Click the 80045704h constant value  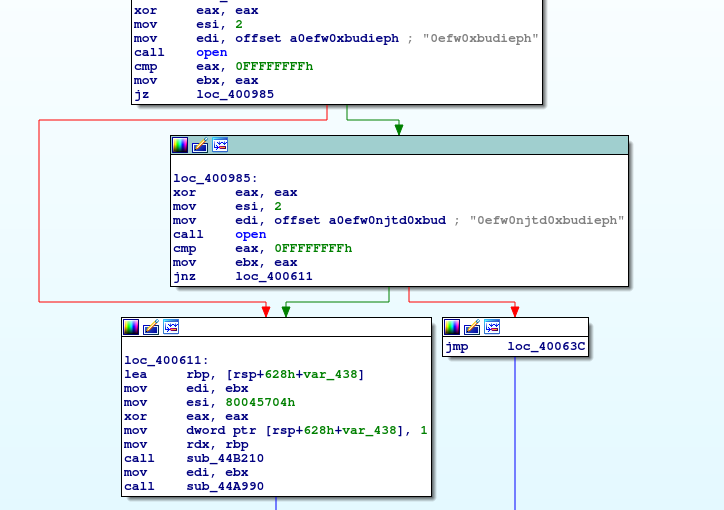coord(260,402)
